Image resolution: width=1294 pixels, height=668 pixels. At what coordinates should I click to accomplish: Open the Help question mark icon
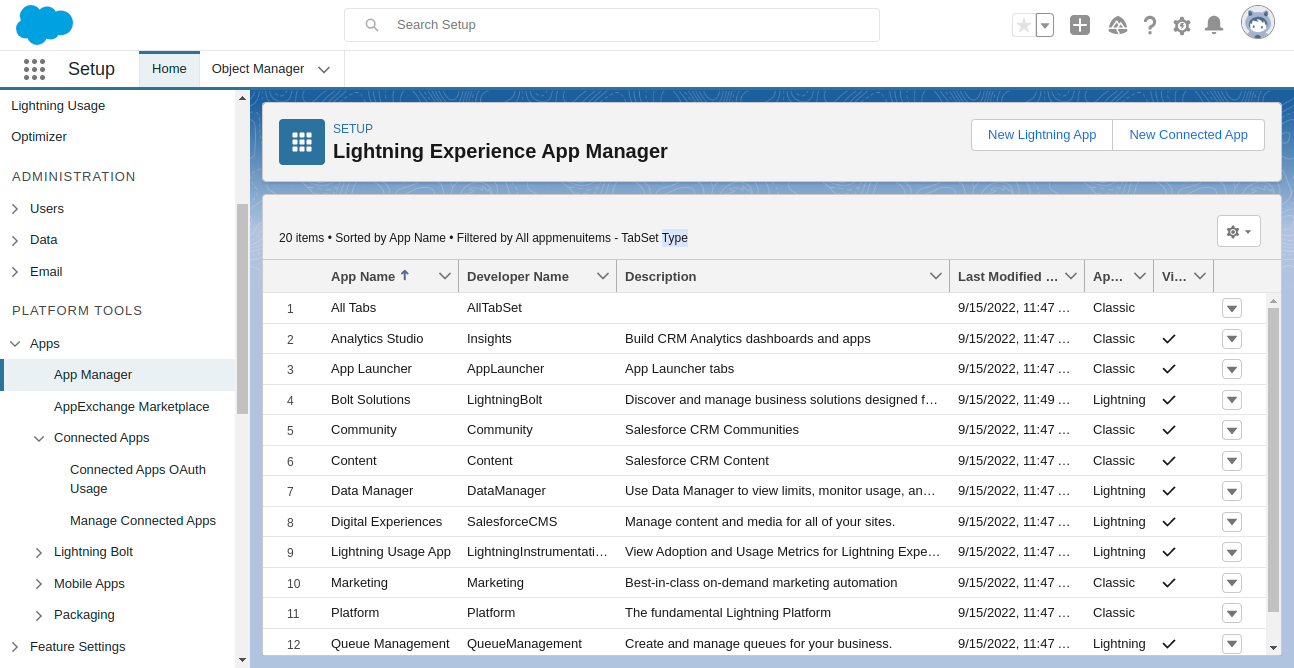[1150, 25]
